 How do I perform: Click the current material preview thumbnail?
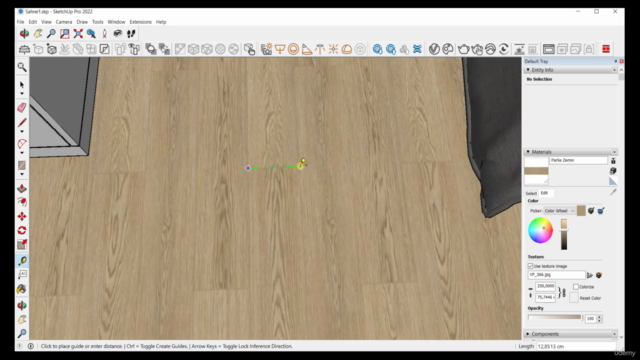[536, 171]
